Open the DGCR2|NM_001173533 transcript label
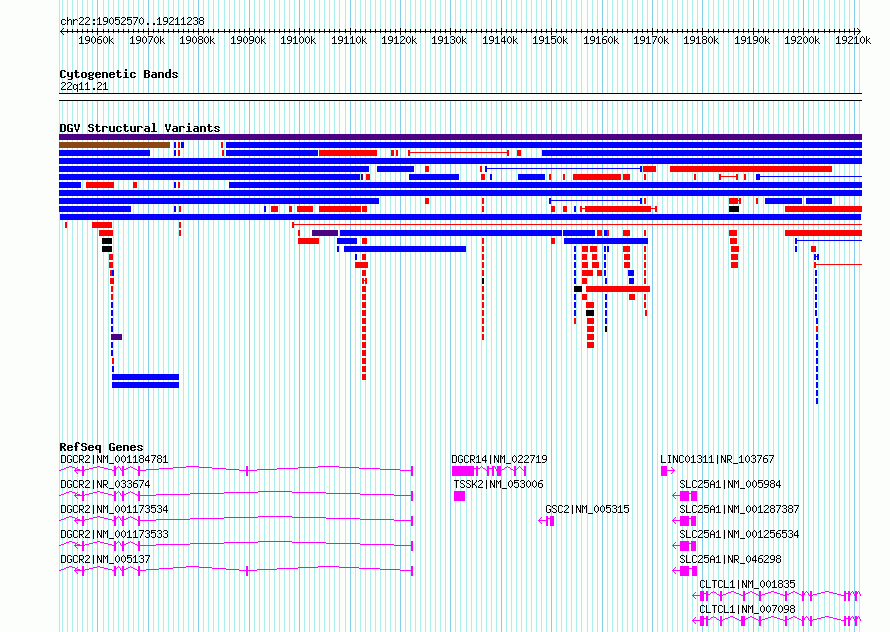 pos(114,534)
